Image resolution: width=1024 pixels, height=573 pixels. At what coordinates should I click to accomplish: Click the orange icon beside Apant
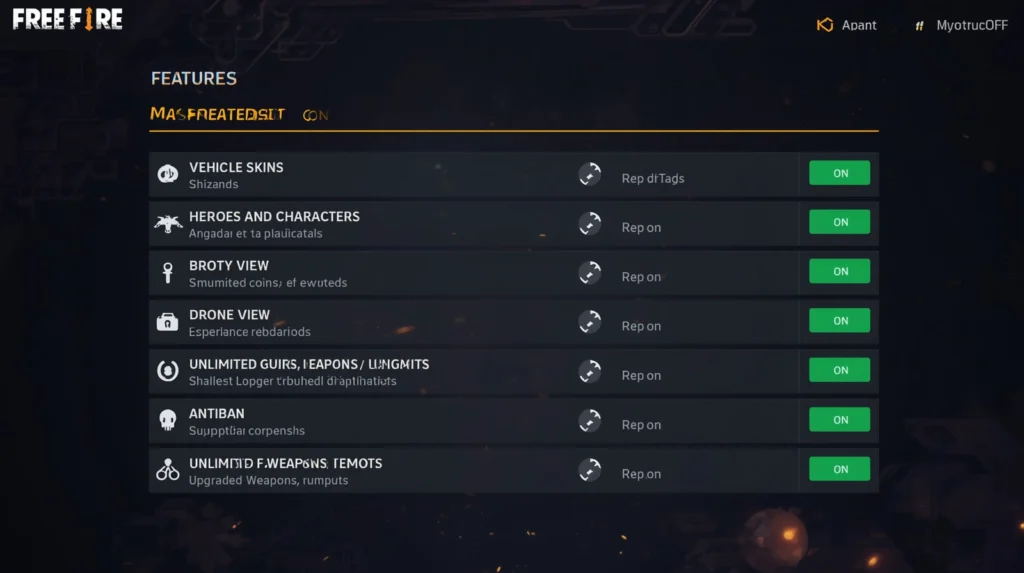(x=825, y=25)
